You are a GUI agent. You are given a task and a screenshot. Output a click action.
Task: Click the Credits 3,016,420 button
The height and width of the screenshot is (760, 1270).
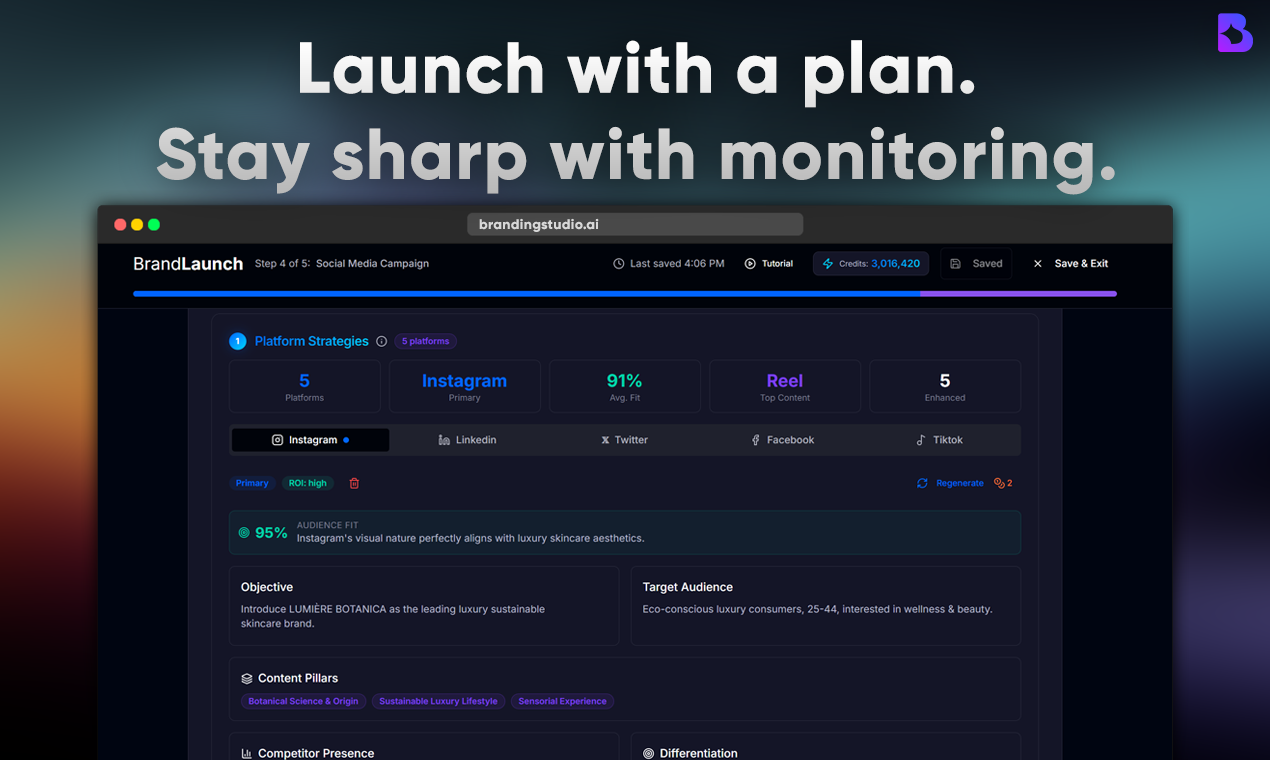coord(871,264)
